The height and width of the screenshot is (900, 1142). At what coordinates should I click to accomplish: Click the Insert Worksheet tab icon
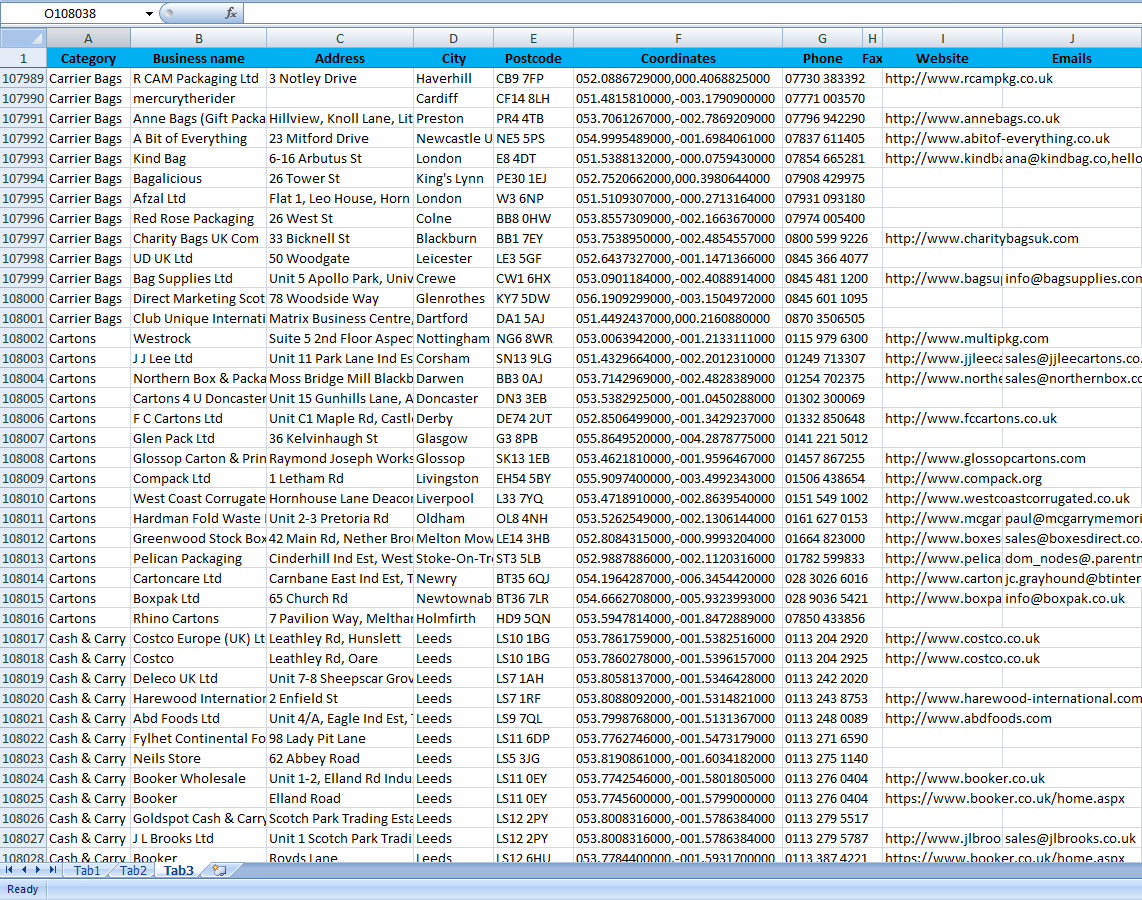218,870
